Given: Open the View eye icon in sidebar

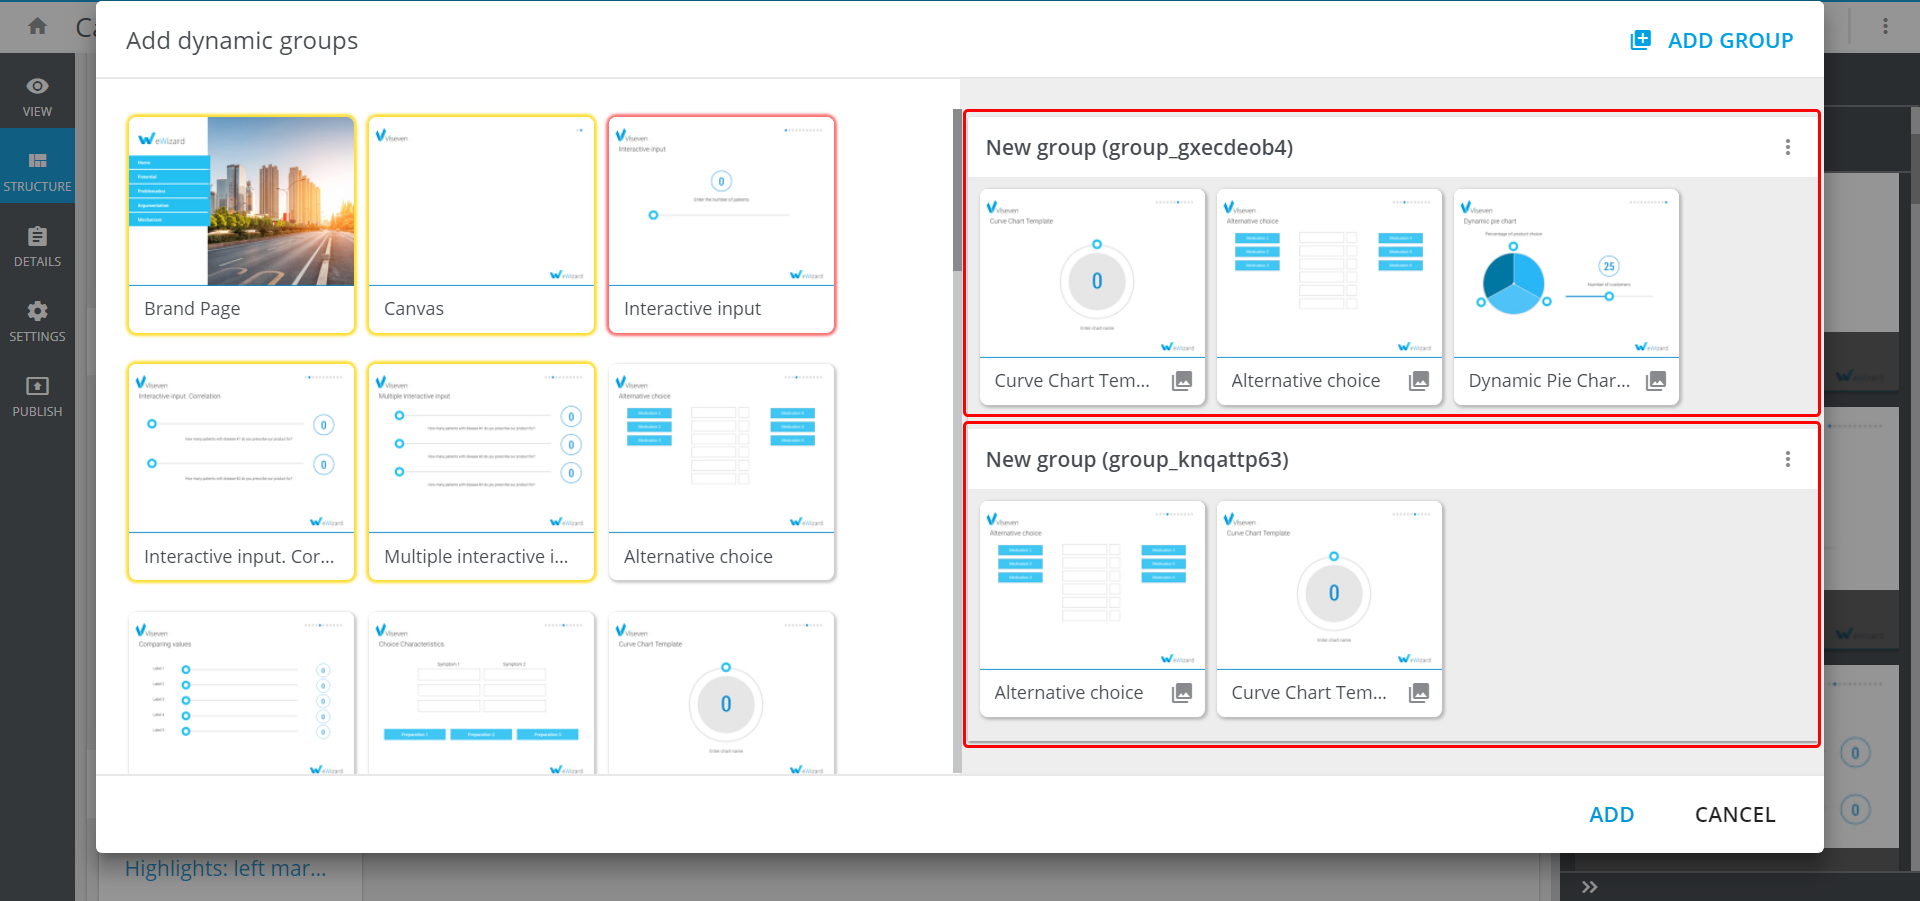Looking at the screenshot, I should [x=37, y=96].
